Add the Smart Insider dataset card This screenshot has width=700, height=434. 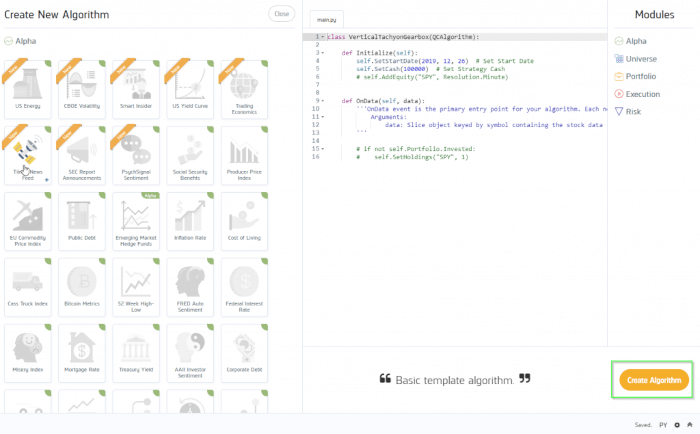click(x=136, y=89)
